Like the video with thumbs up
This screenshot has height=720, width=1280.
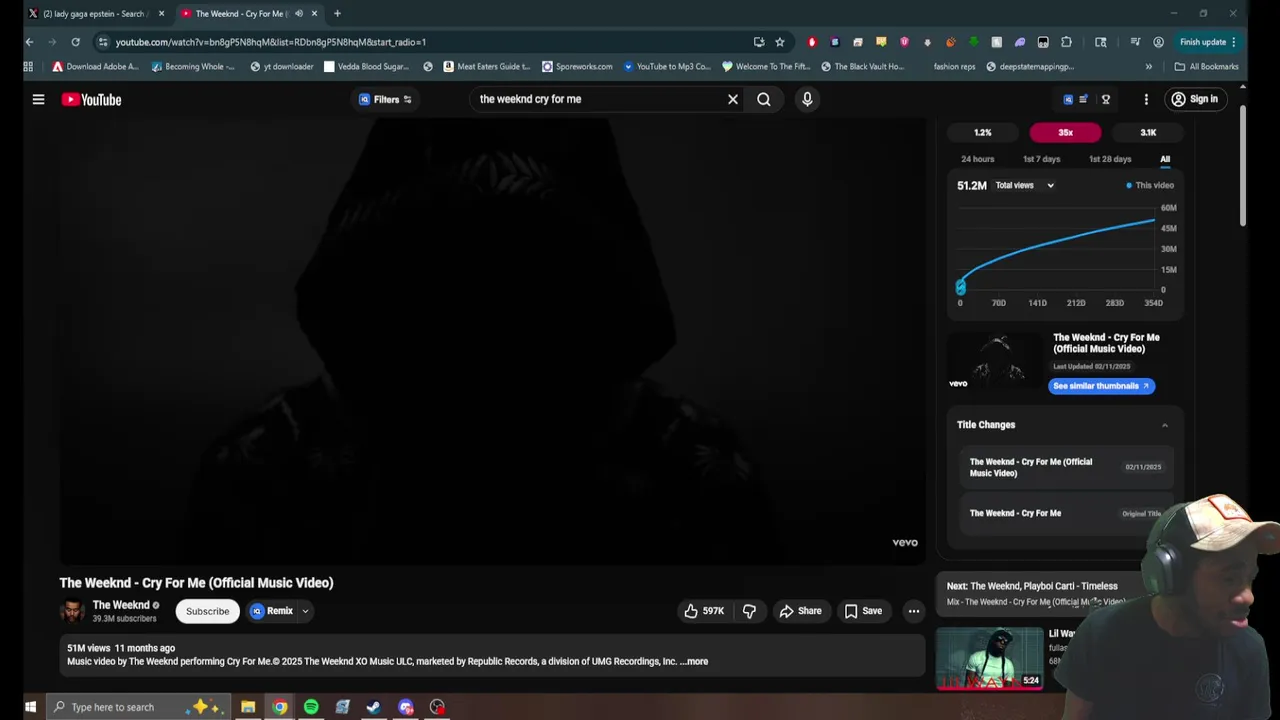(704, 611)
